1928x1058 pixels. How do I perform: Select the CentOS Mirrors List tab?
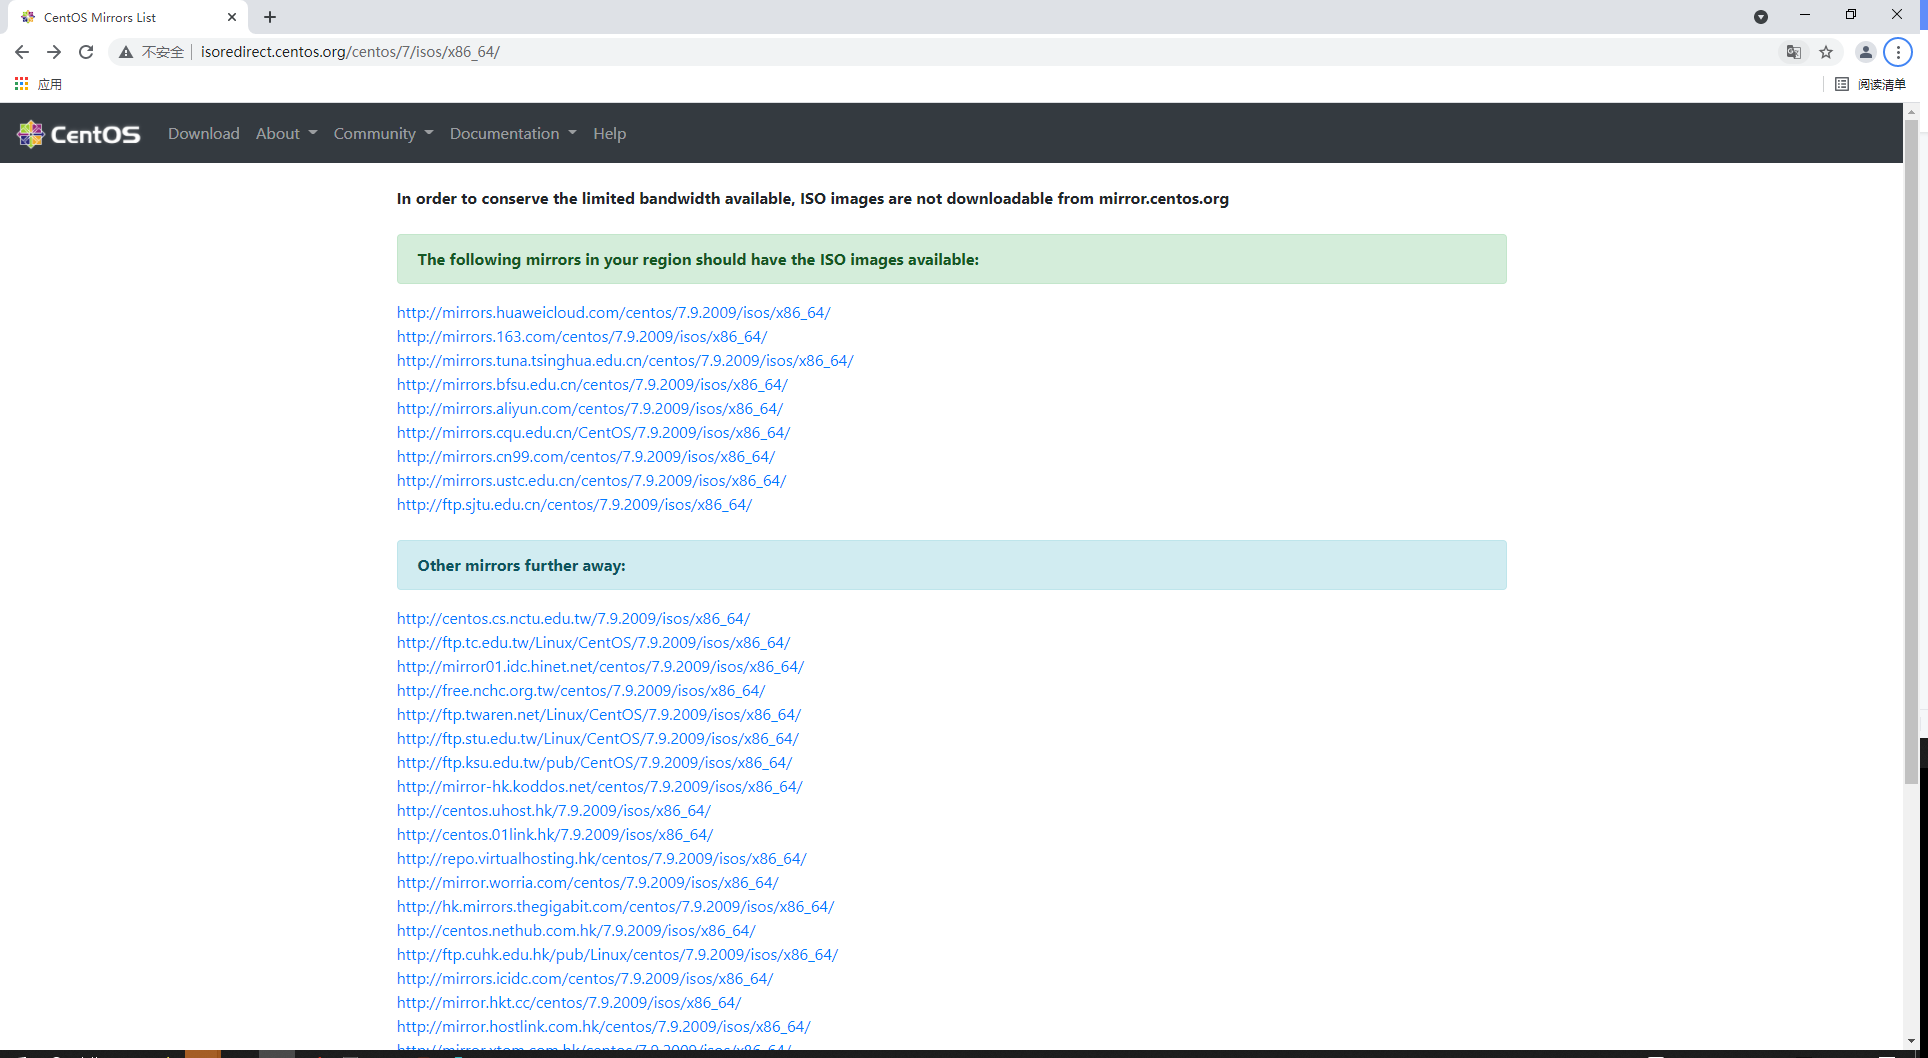pos(128,17)
